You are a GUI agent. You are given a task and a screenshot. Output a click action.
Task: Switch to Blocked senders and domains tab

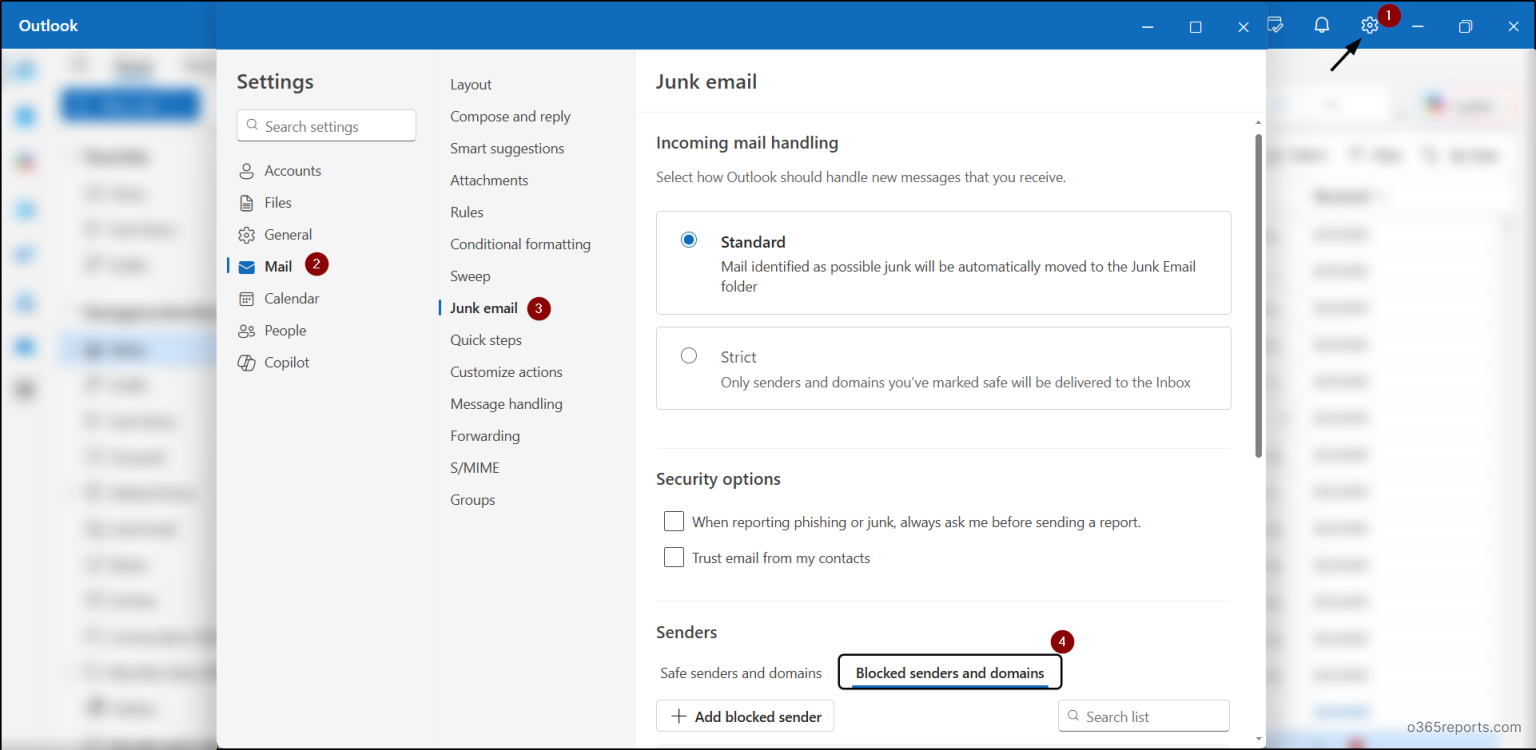950,673
